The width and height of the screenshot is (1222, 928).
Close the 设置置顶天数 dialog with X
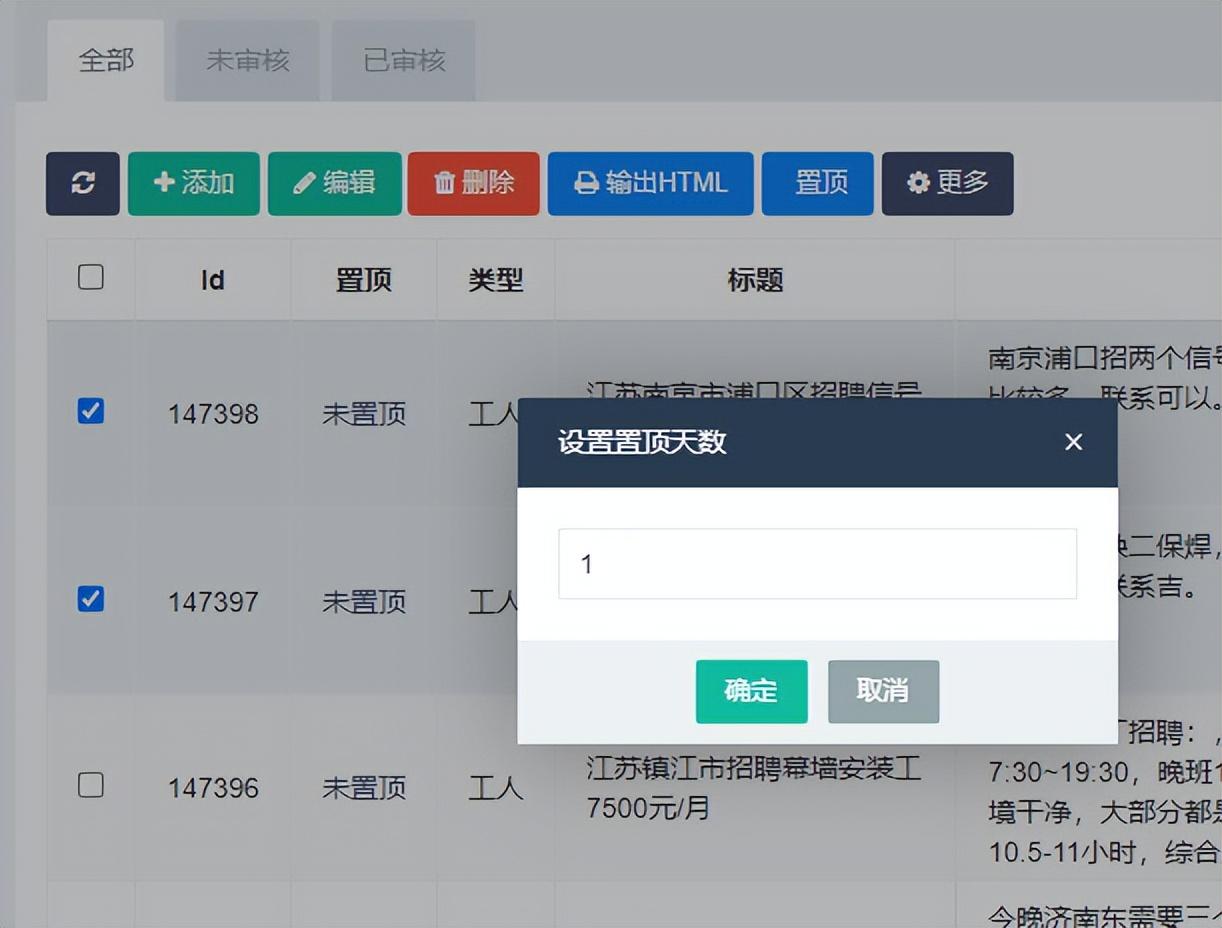pyautogui.click(x=1073, y=442)
